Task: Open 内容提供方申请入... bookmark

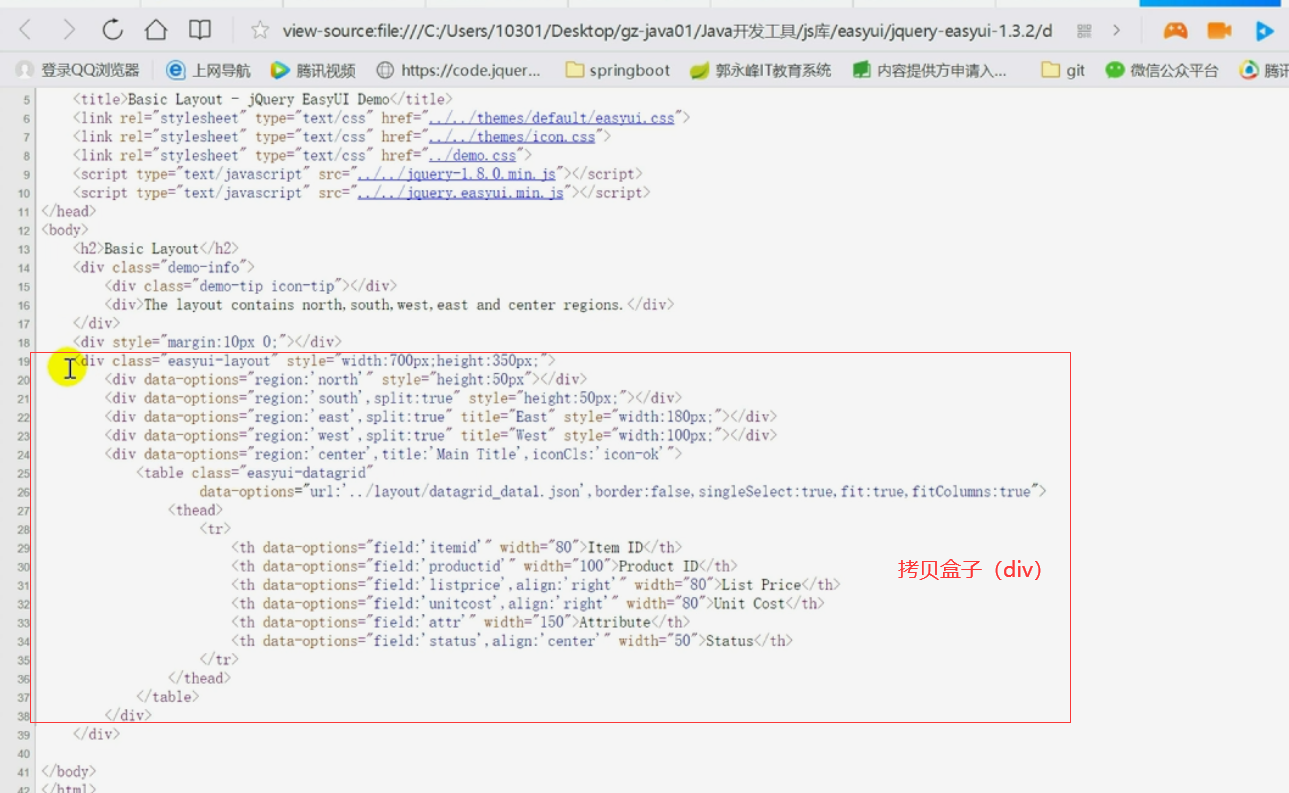Action: point(929,70)
